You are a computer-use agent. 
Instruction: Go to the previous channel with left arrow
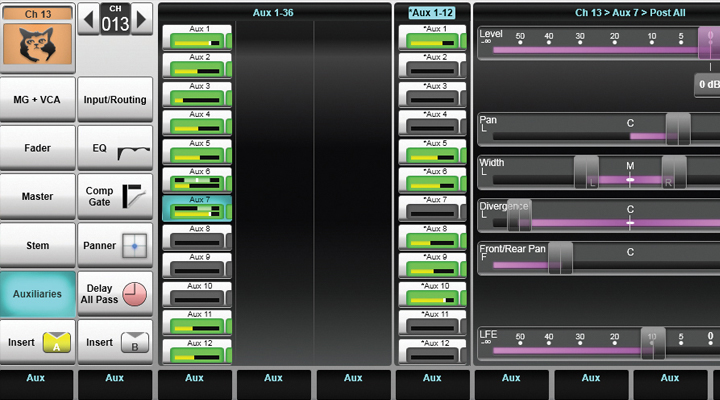tap(87, 18)
